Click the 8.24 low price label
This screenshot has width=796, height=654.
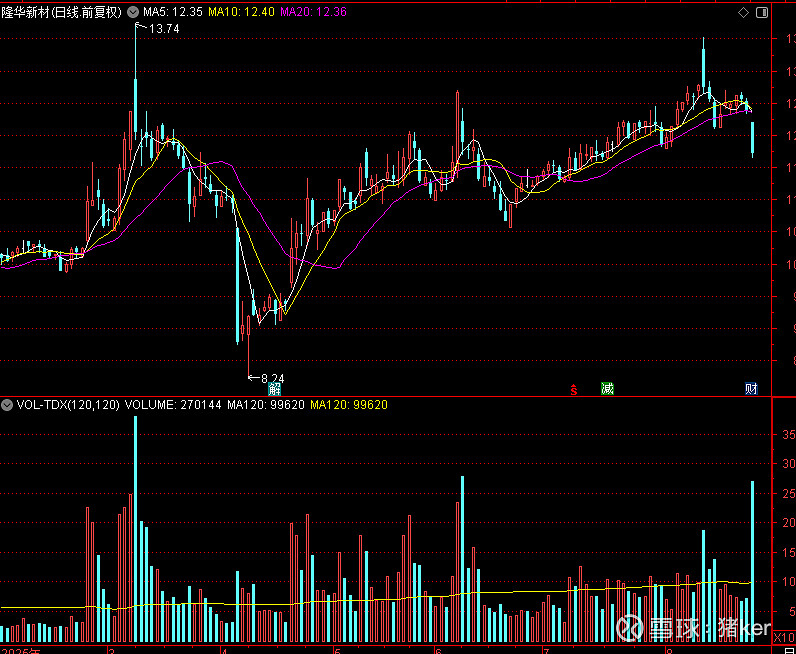coord(273,378)
